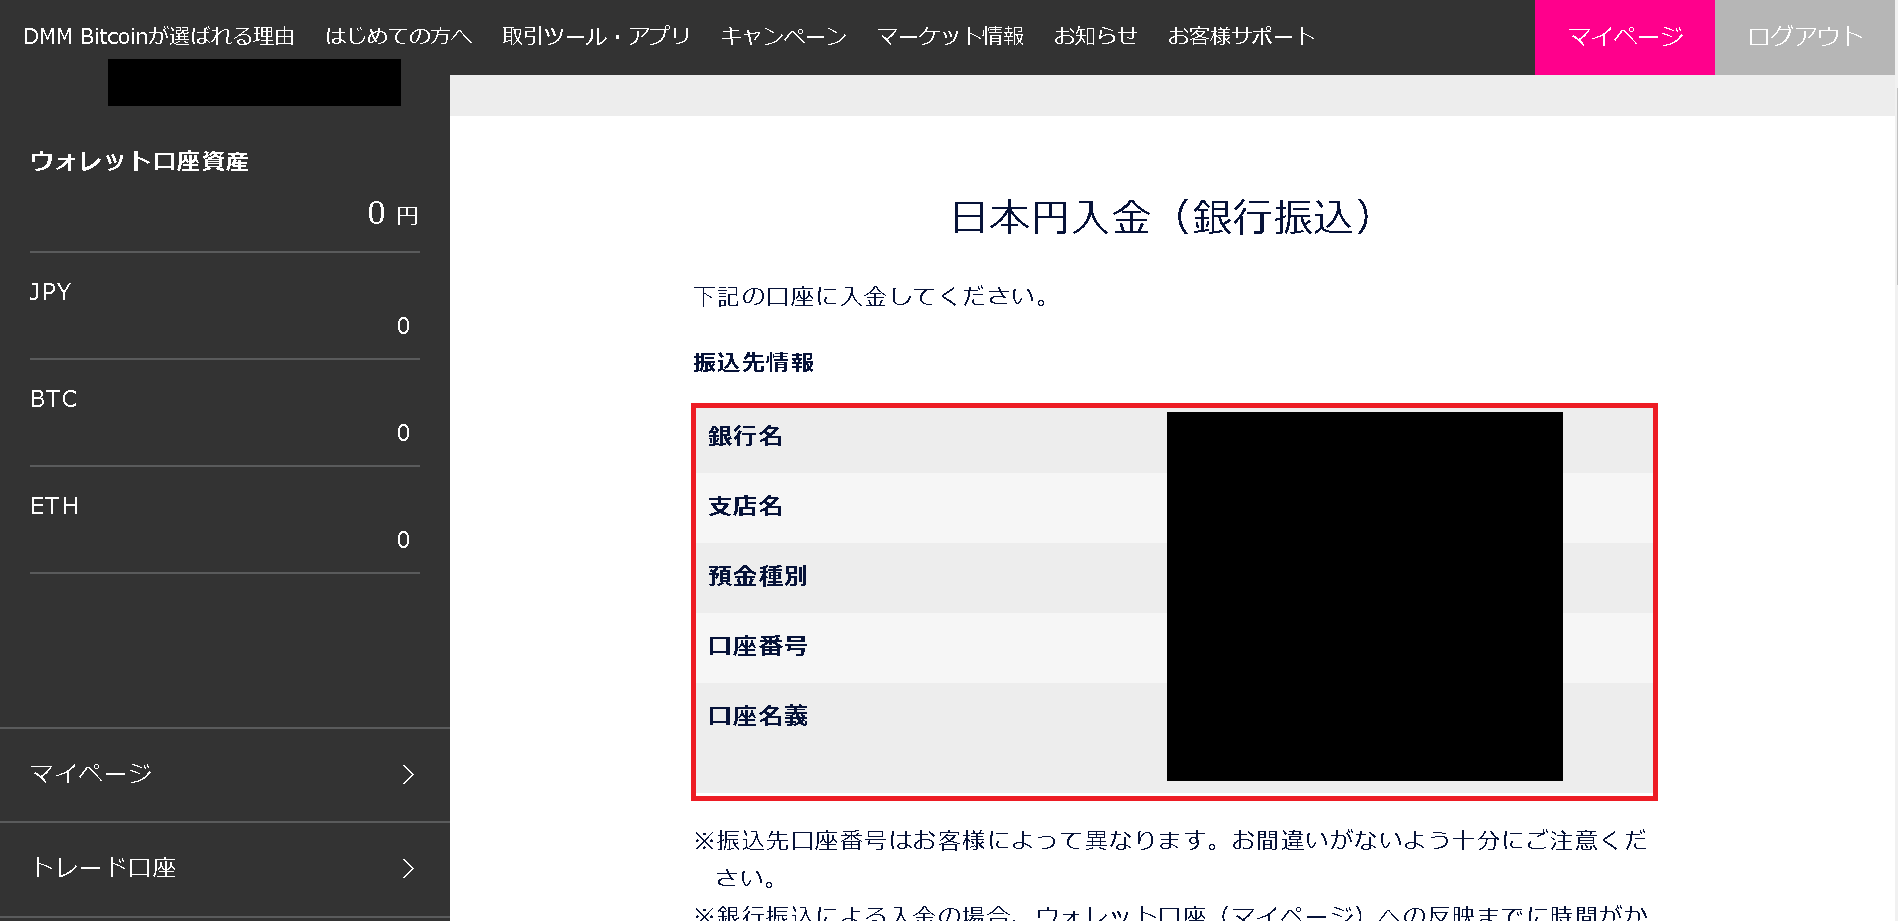Image resolution: width=1898 pixels, height=921 pixels.
Task: Click the chevron next to トレード口座
Action: [x=408, y=868]
